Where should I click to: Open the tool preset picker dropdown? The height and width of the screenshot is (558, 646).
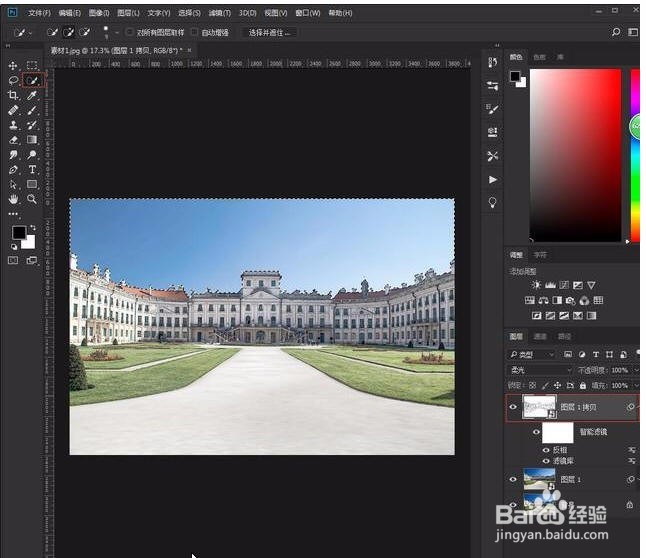click(x=21, y=32)
